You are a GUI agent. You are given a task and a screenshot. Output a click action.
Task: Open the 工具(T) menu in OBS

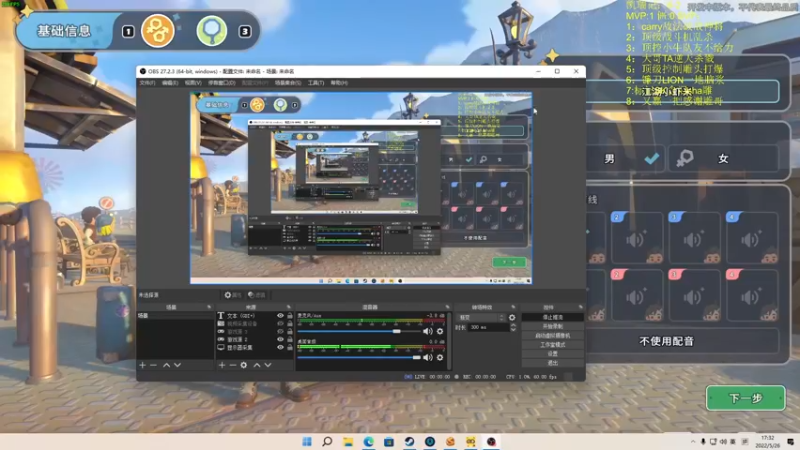click(316, 83)
